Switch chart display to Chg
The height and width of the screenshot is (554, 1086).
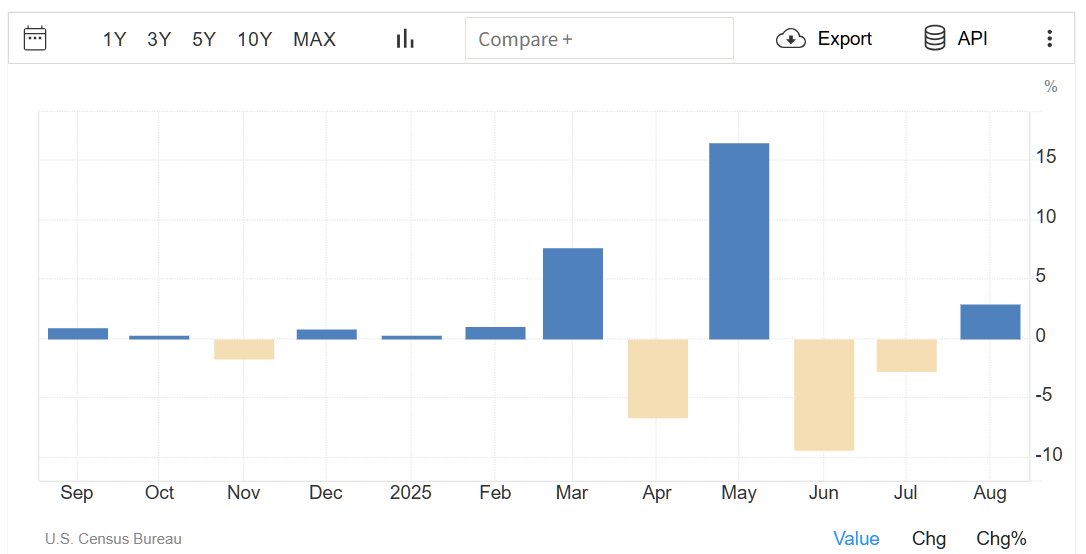point(929,539)
